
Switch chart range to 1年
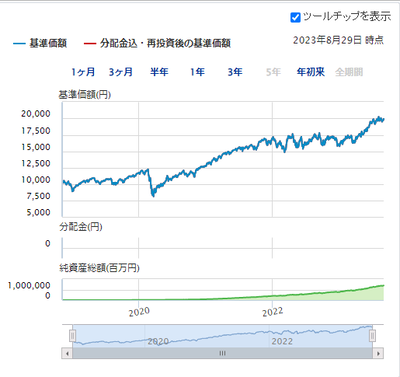(197, 72)
